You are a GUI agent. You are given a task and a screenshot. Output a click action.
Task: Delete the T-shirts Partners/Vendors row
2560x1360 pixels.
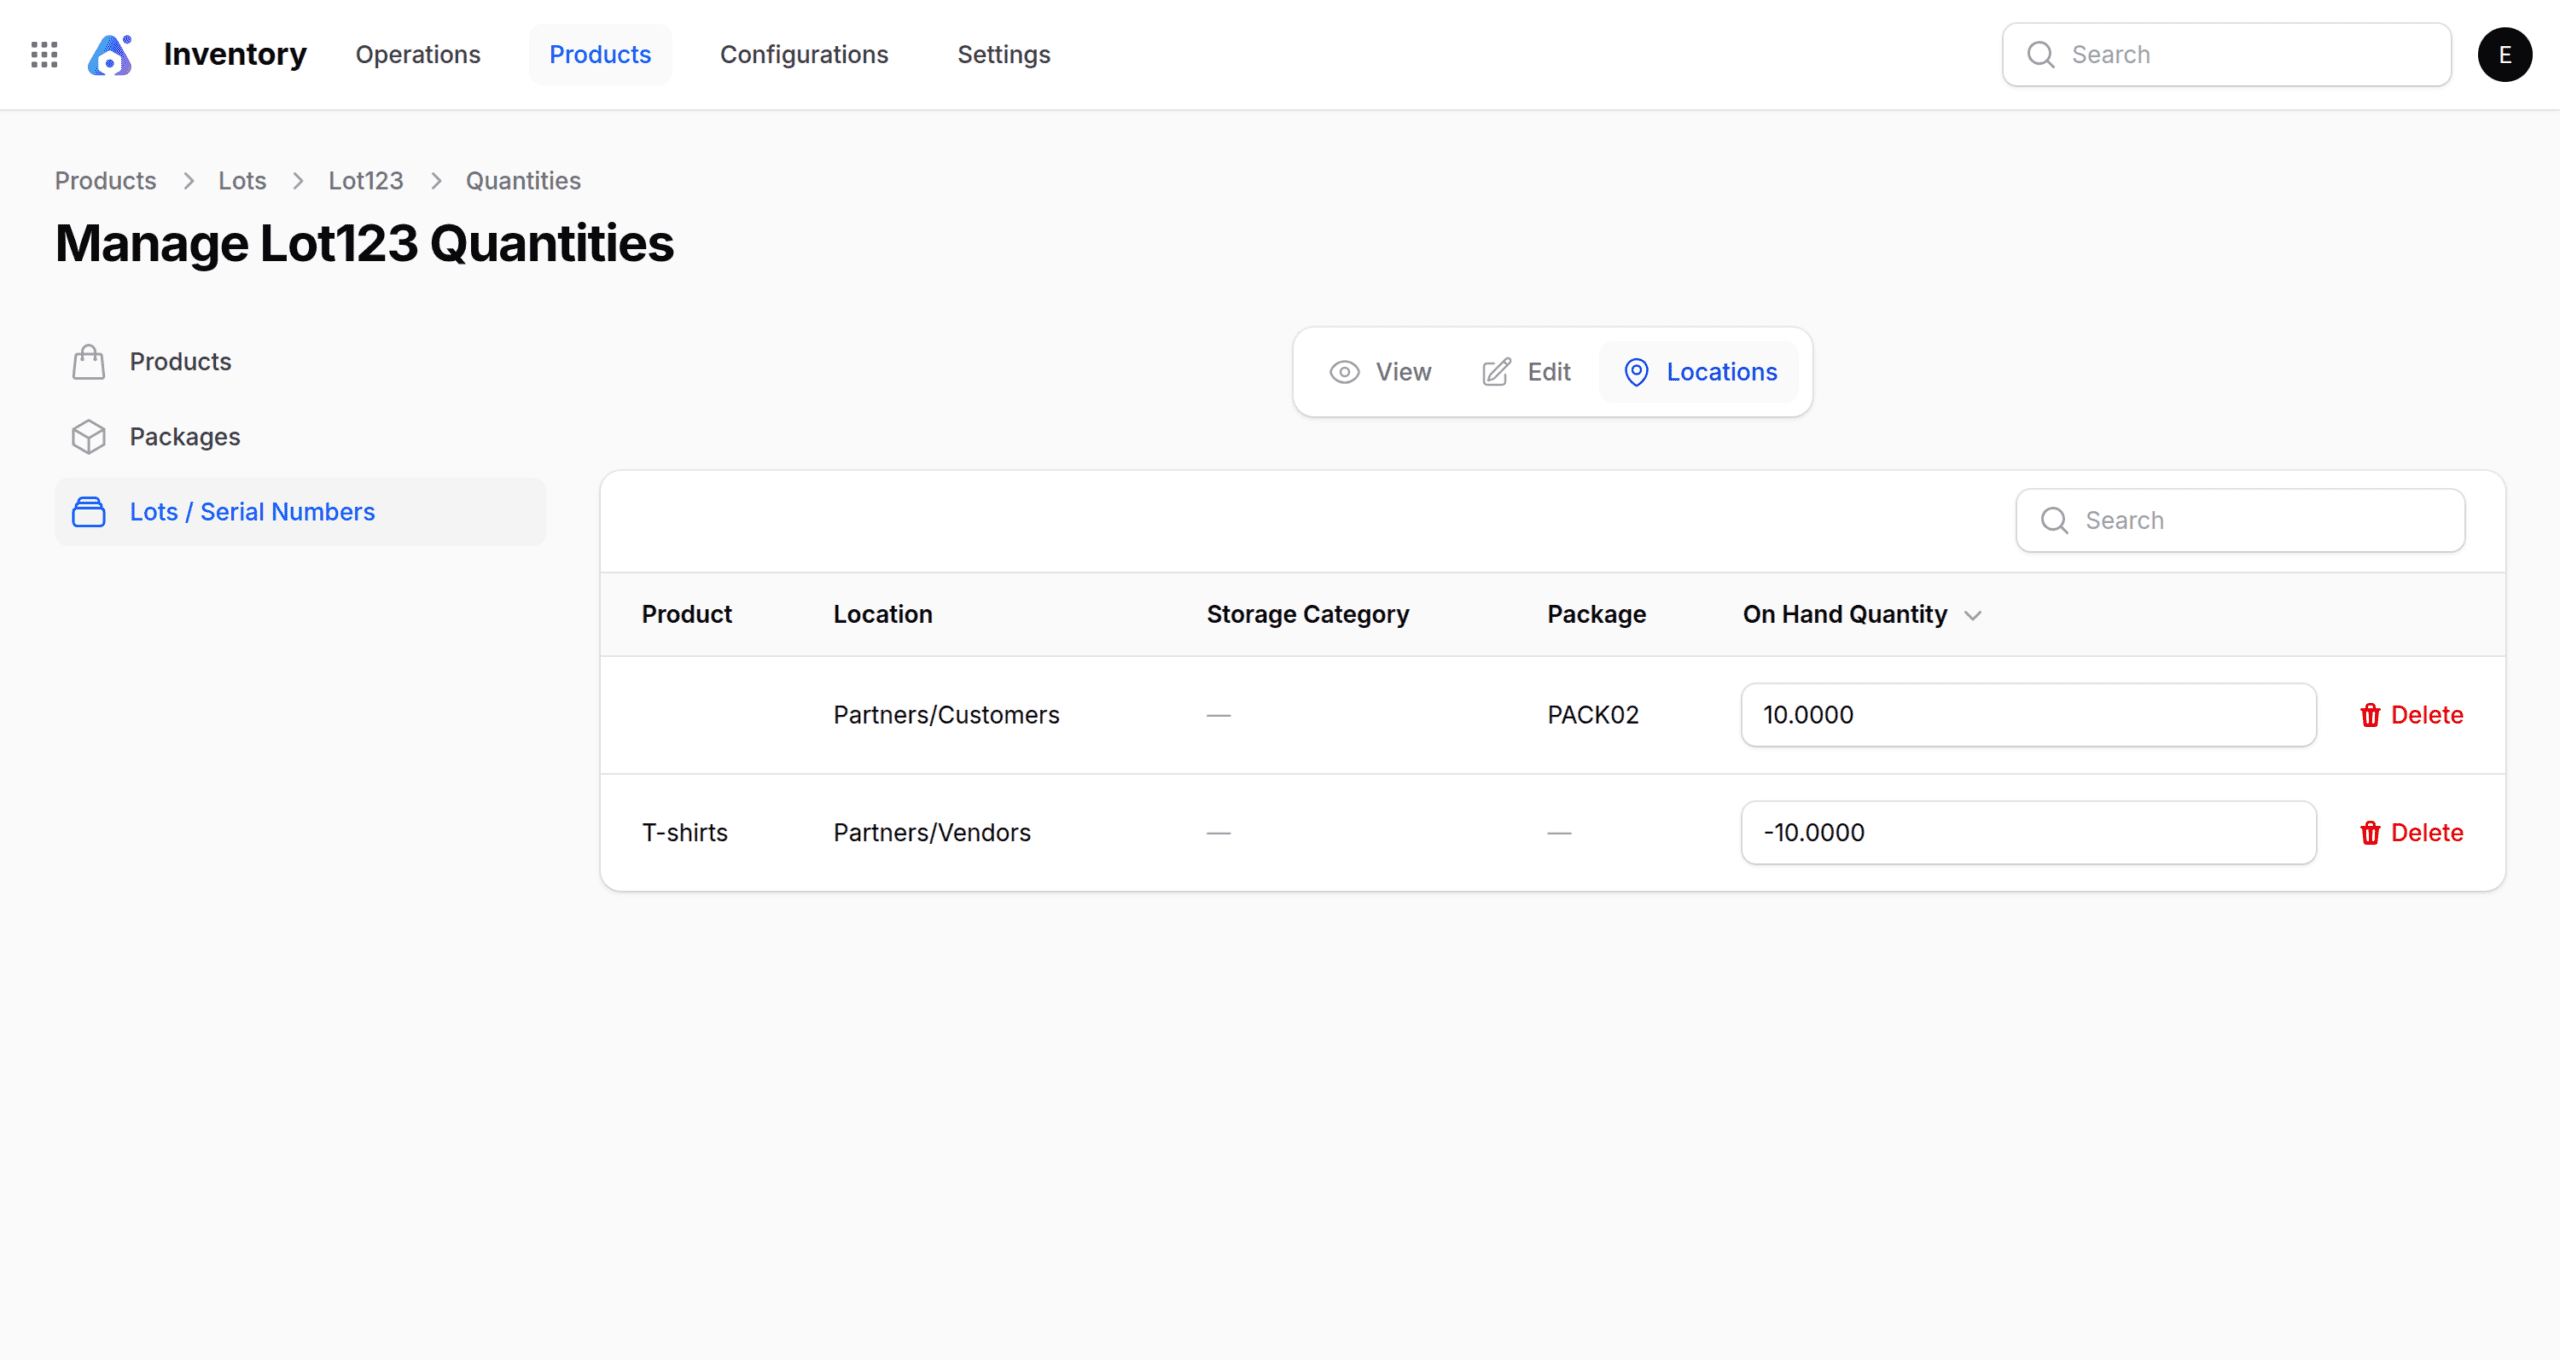pyautogui.click(x=2411, y=832)
